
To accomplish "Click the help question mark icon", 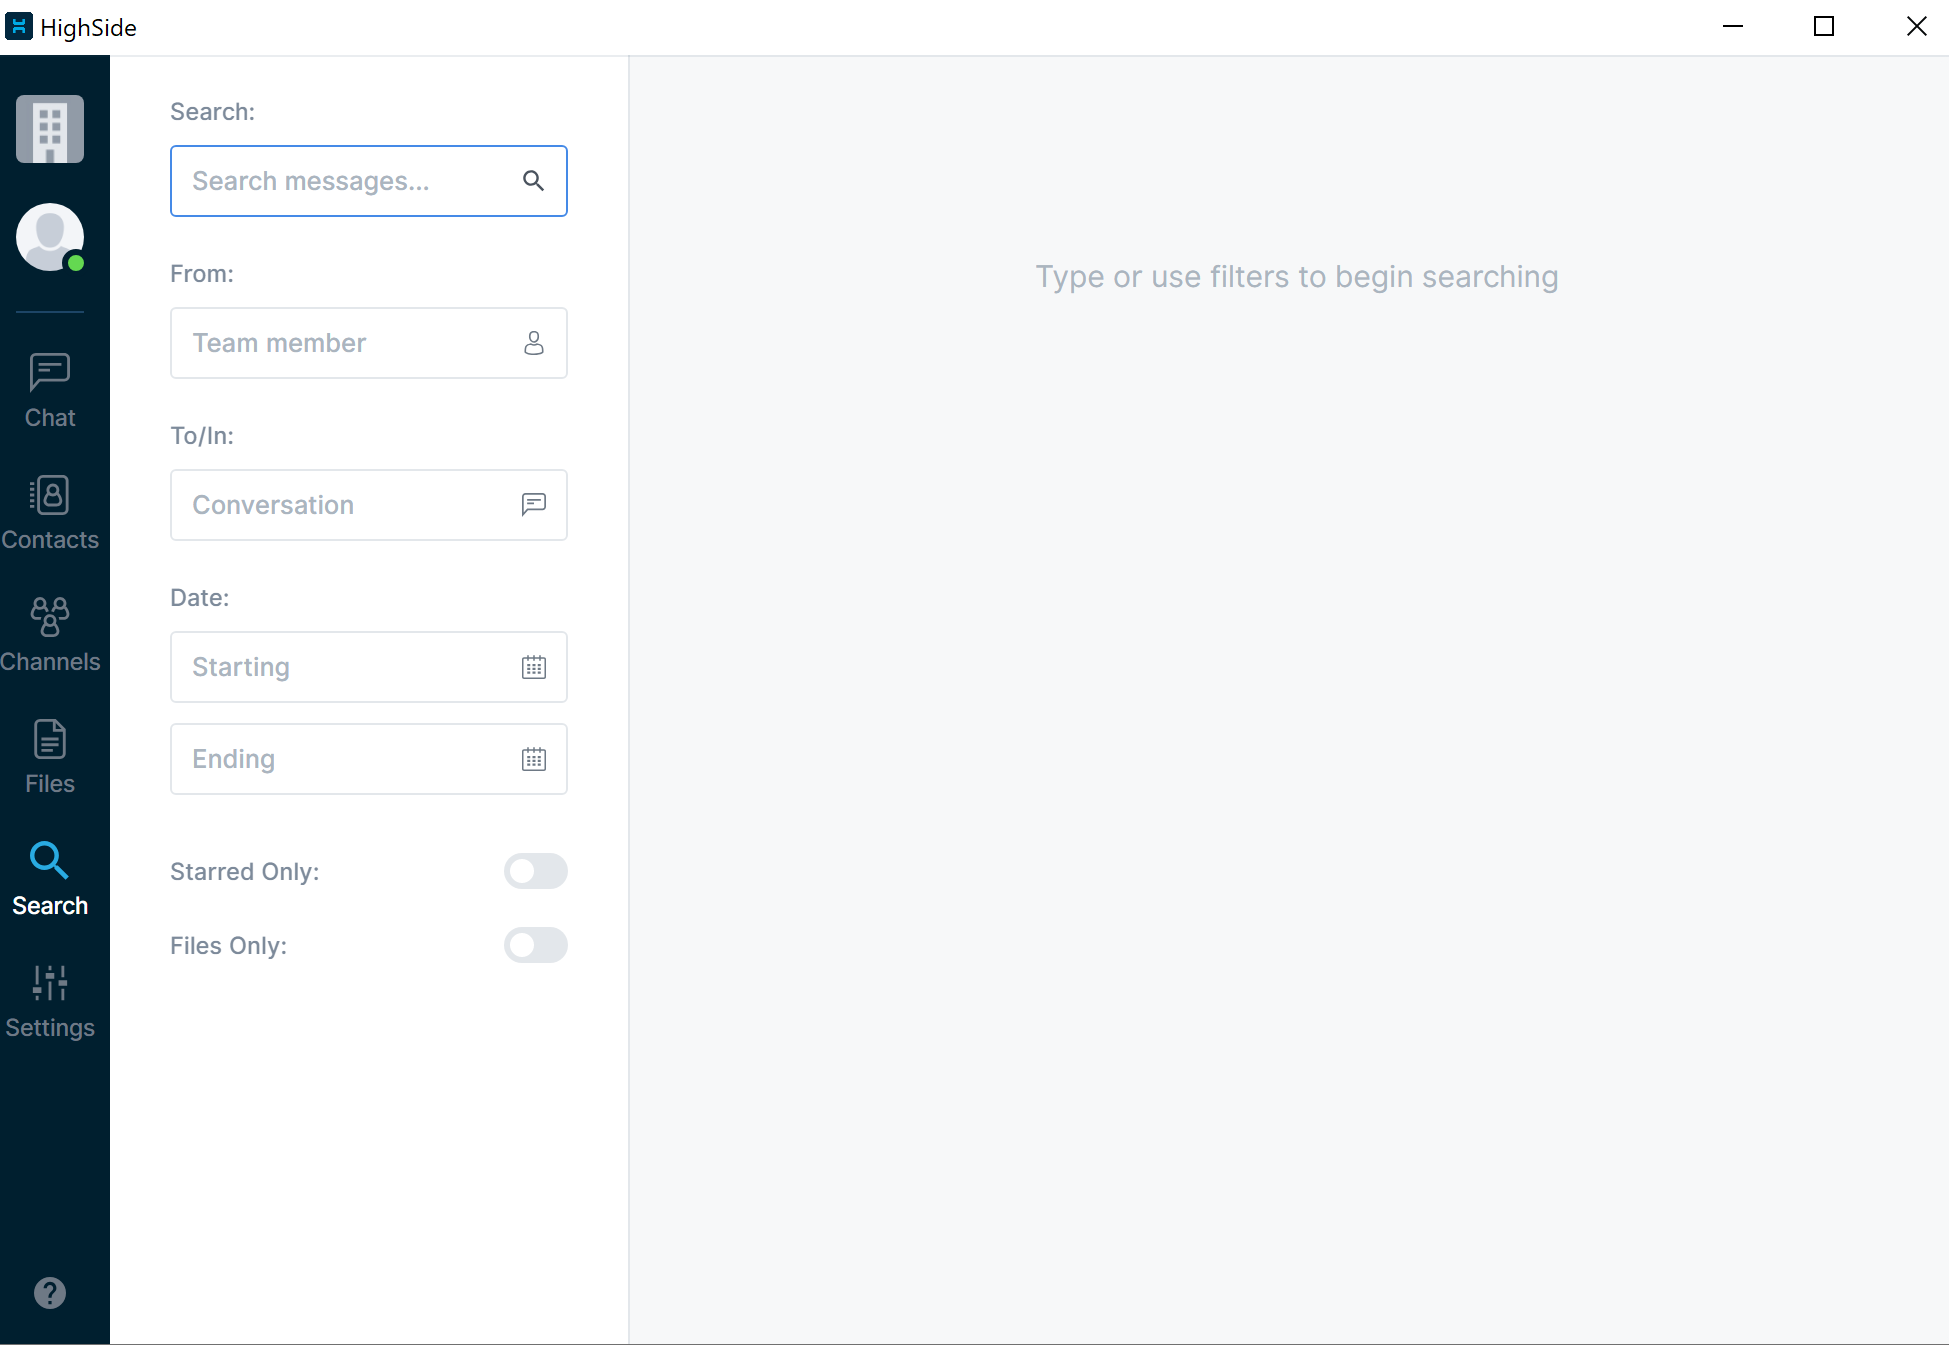I will 49,1293.
